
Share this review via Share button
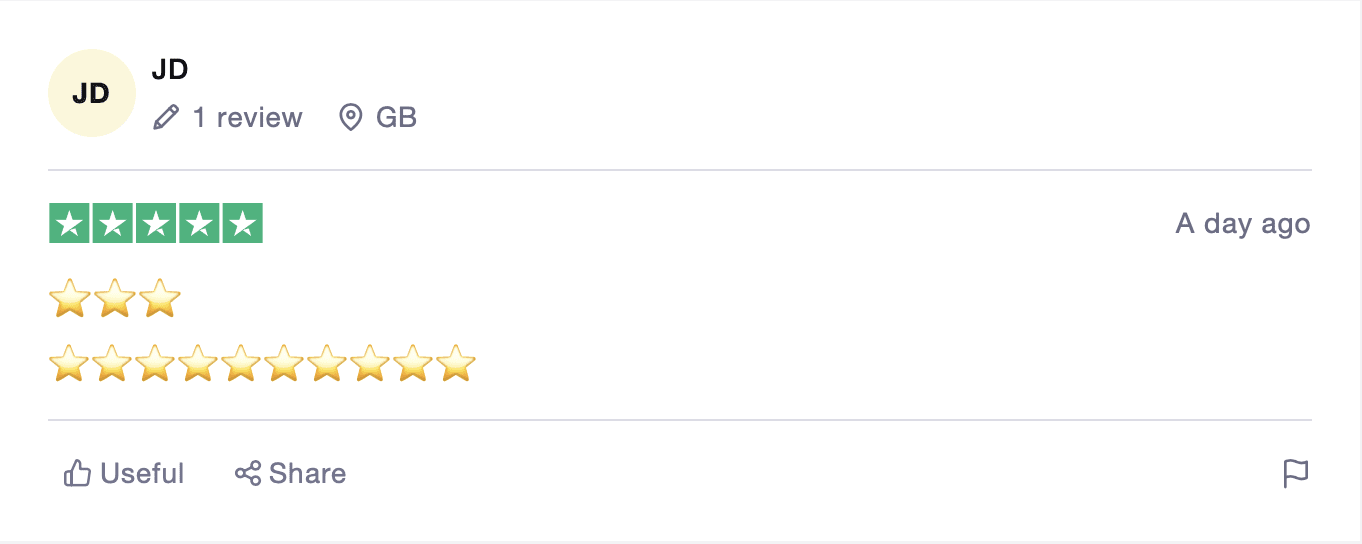[x=290, y=473]
